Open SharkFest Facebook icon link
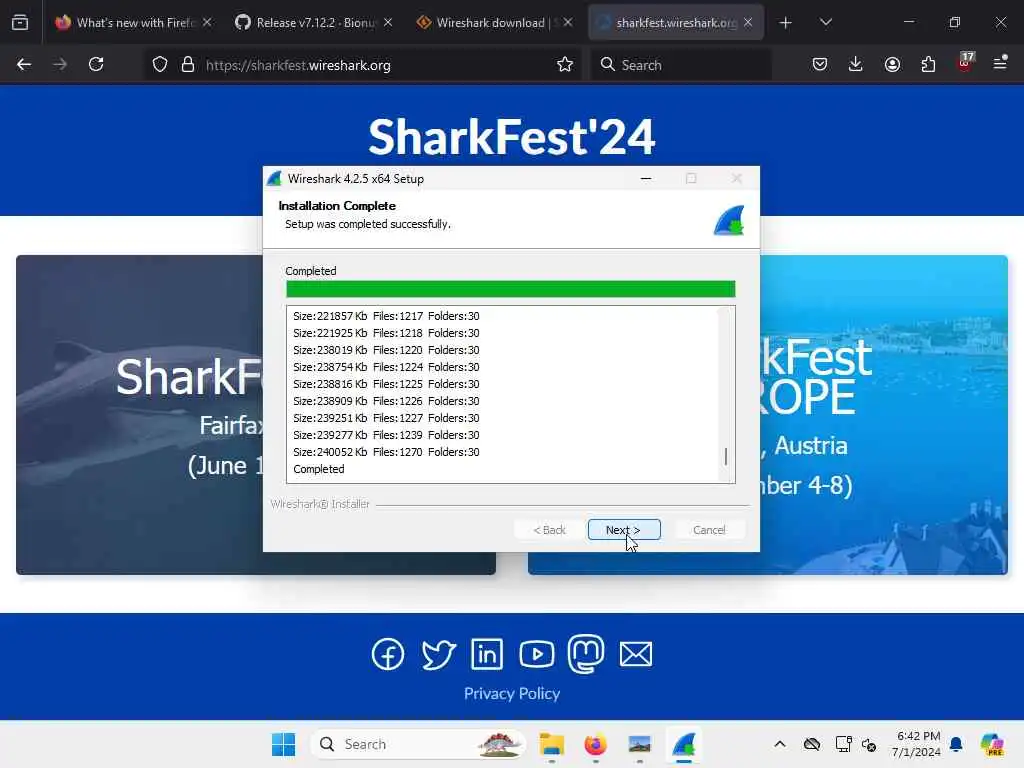Viewport: 1024px width, 768px height. [x=388, y=654]
